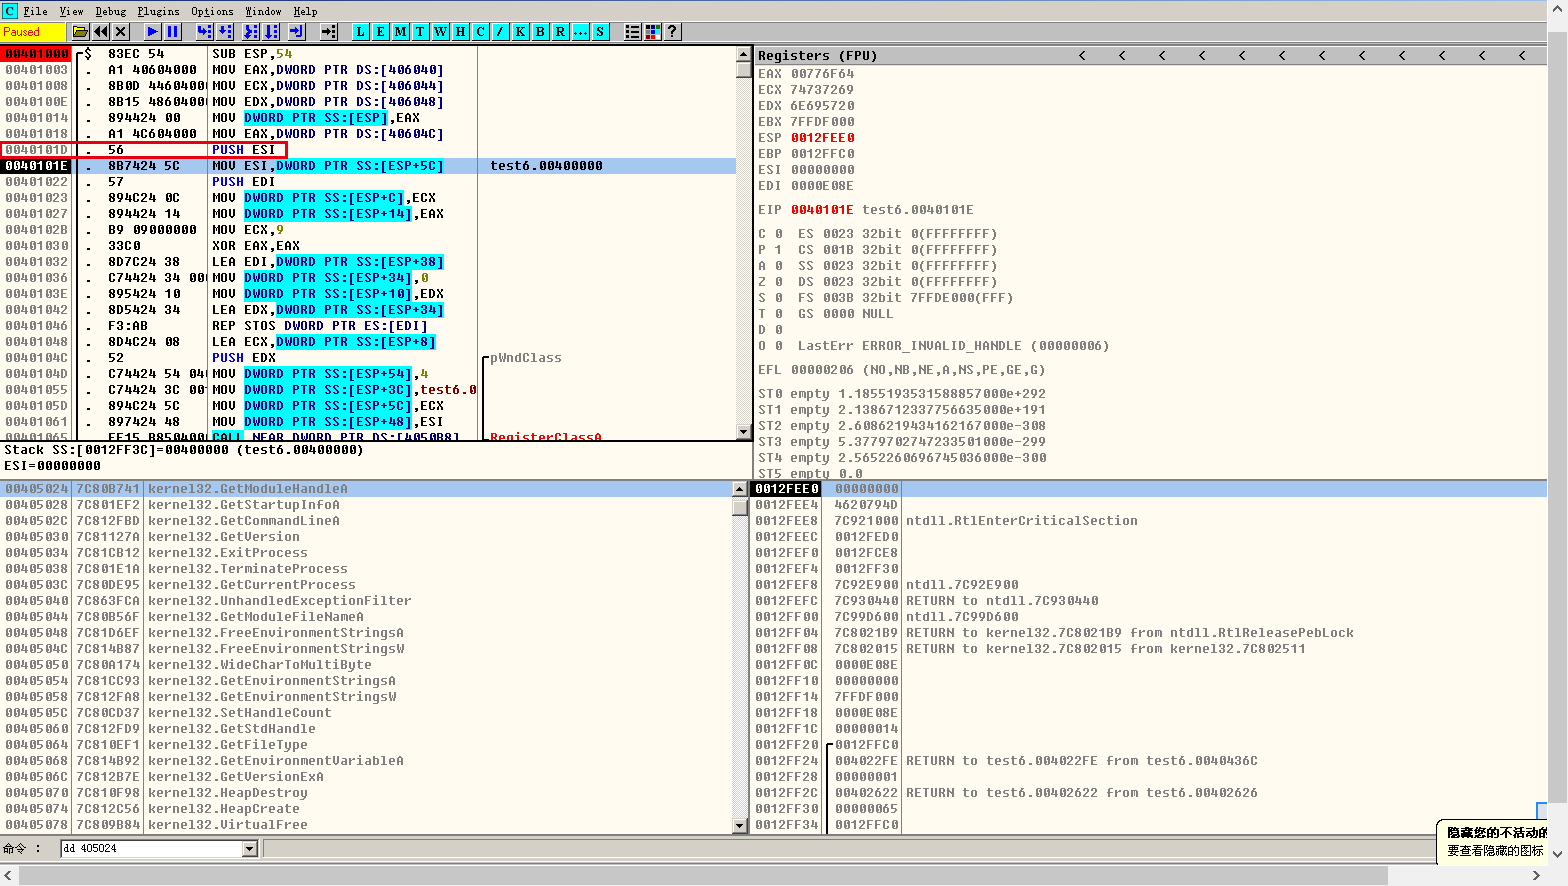Open the Window menu
The height and width of the screenshot is (886, 1568).
pos(263,12)
